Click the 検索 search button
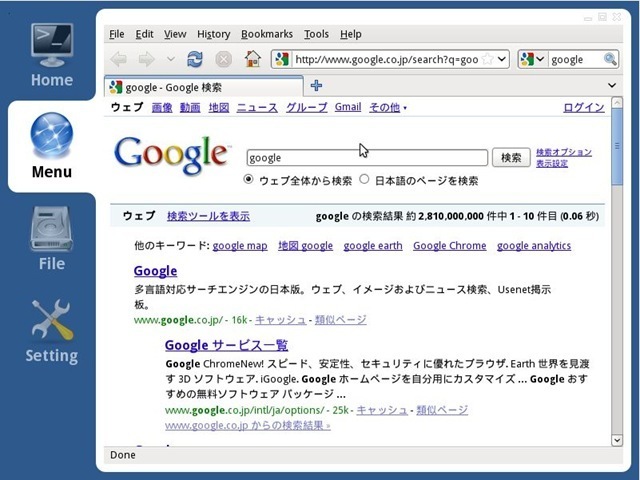This screenshot has height=480, width=640. tap(511, 158)
